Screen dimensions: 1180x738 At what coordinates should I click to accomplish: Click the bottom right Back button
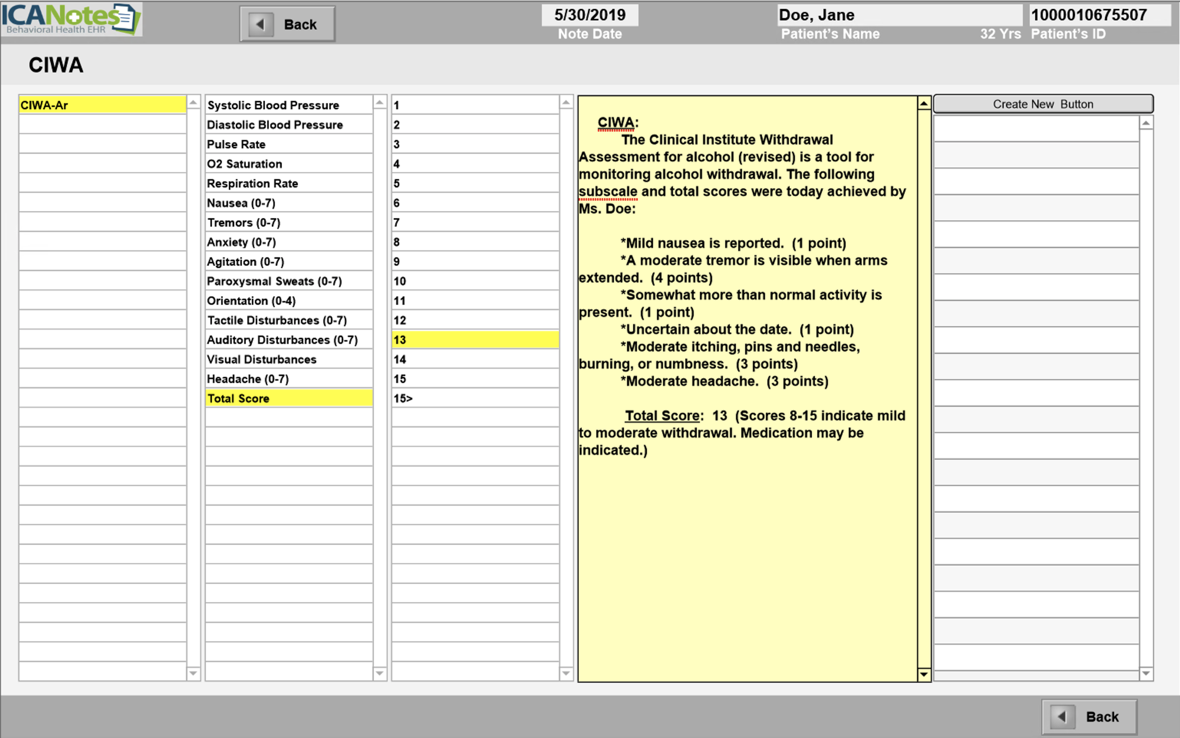point(1089,716)
